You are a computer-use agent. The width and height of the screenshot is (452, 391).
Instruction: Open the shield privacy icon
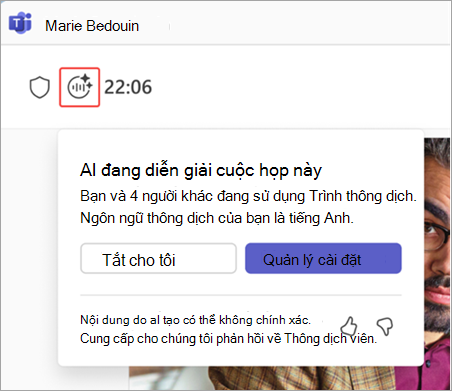click(x=40, y=88)
